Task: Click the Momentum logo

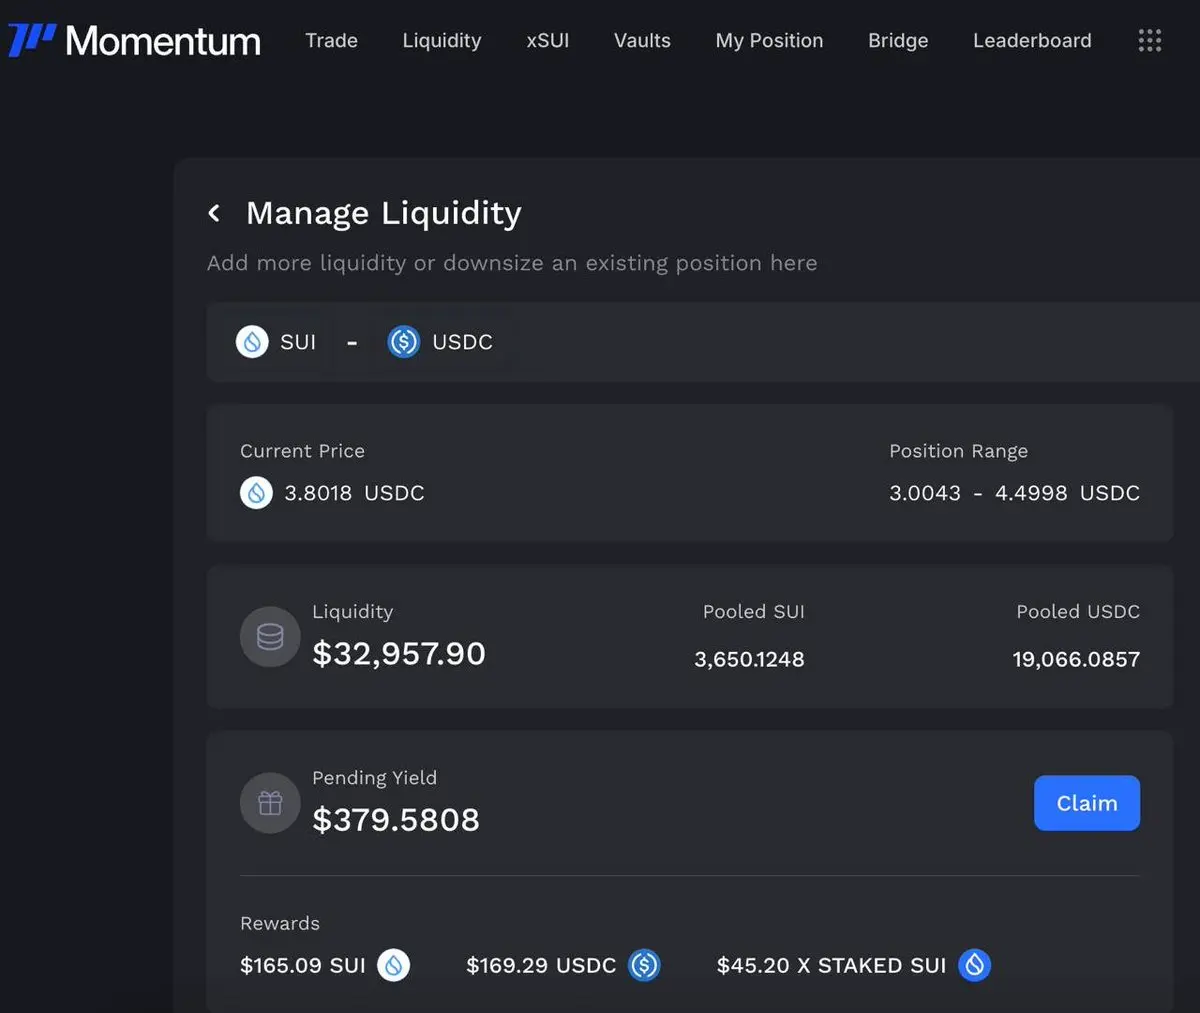Action: point(135,40)
